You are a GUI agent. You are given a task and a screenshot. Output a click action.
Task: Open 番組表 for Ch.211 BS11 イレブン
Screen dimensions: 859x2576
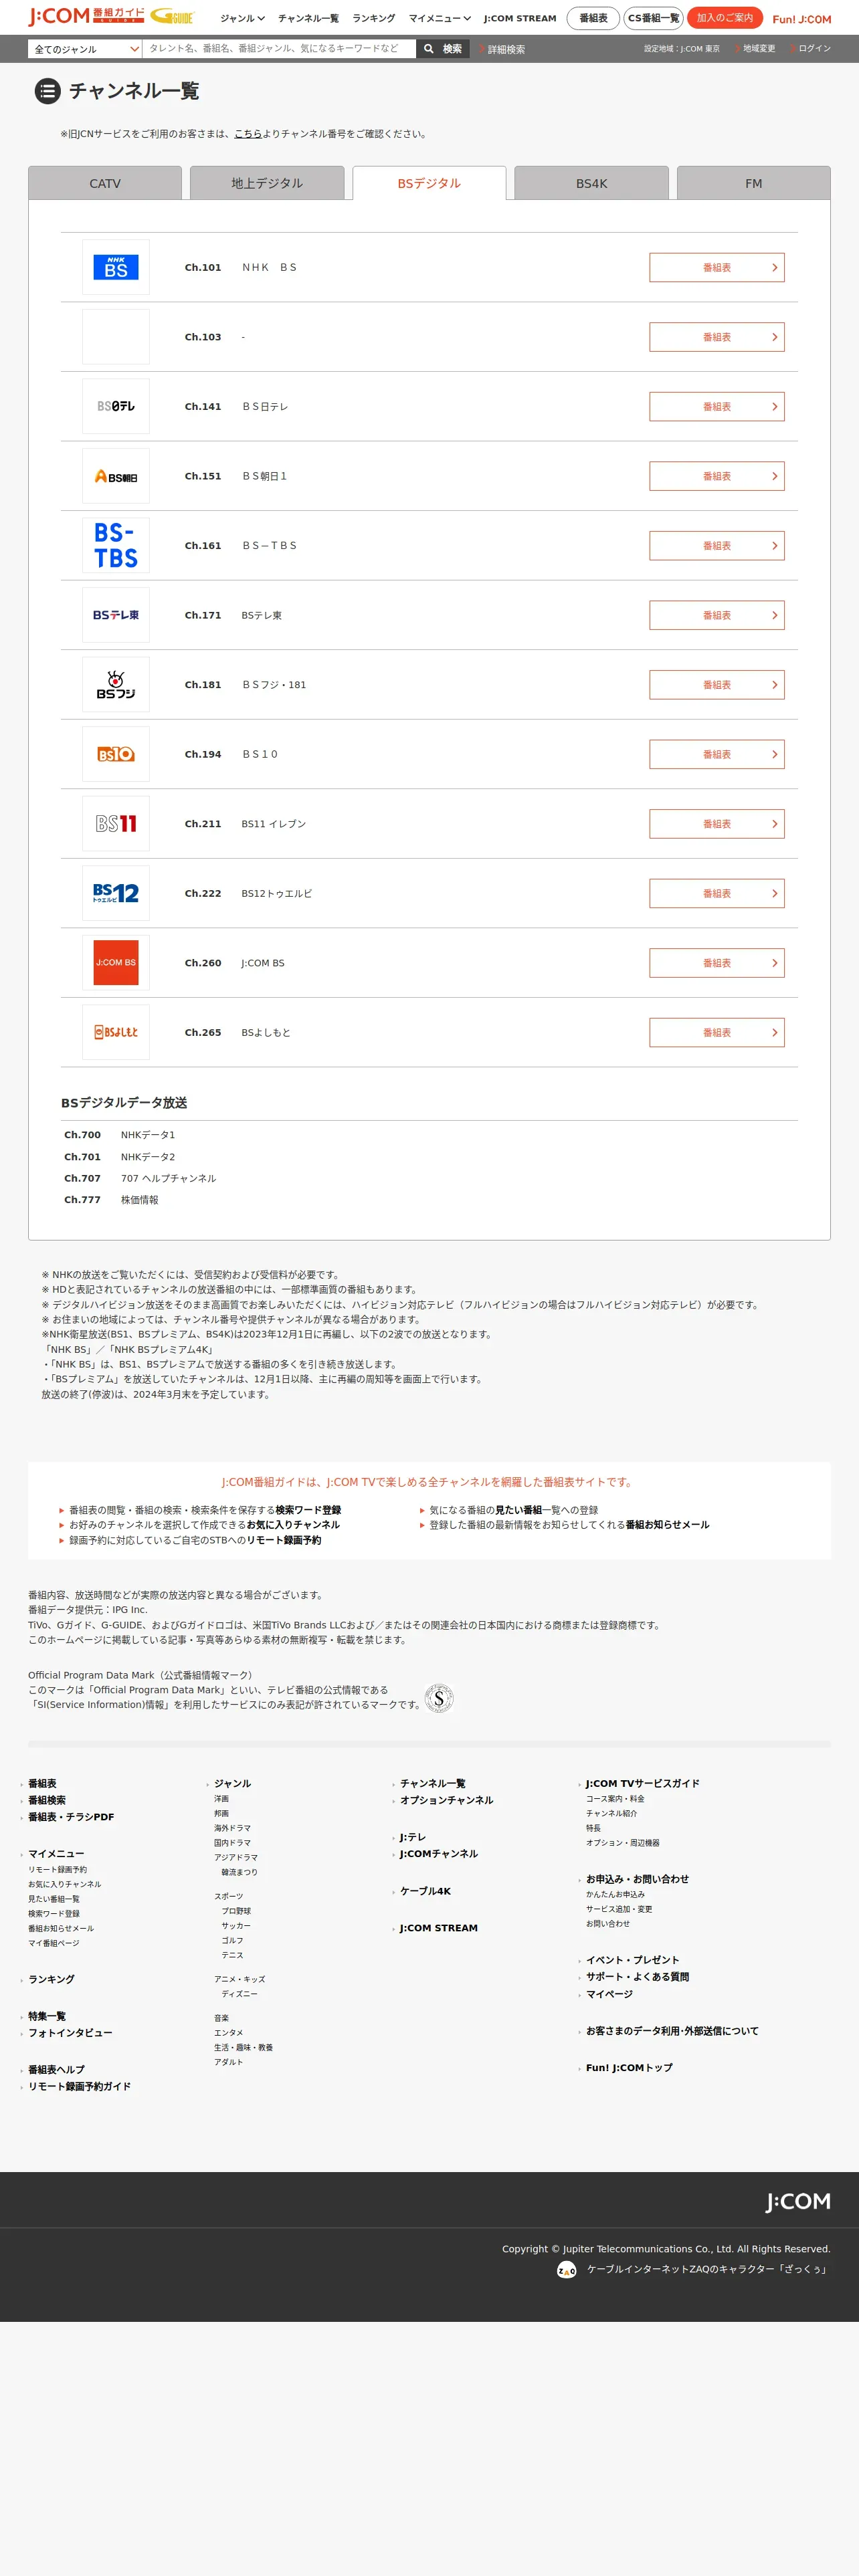pos(717,823)
